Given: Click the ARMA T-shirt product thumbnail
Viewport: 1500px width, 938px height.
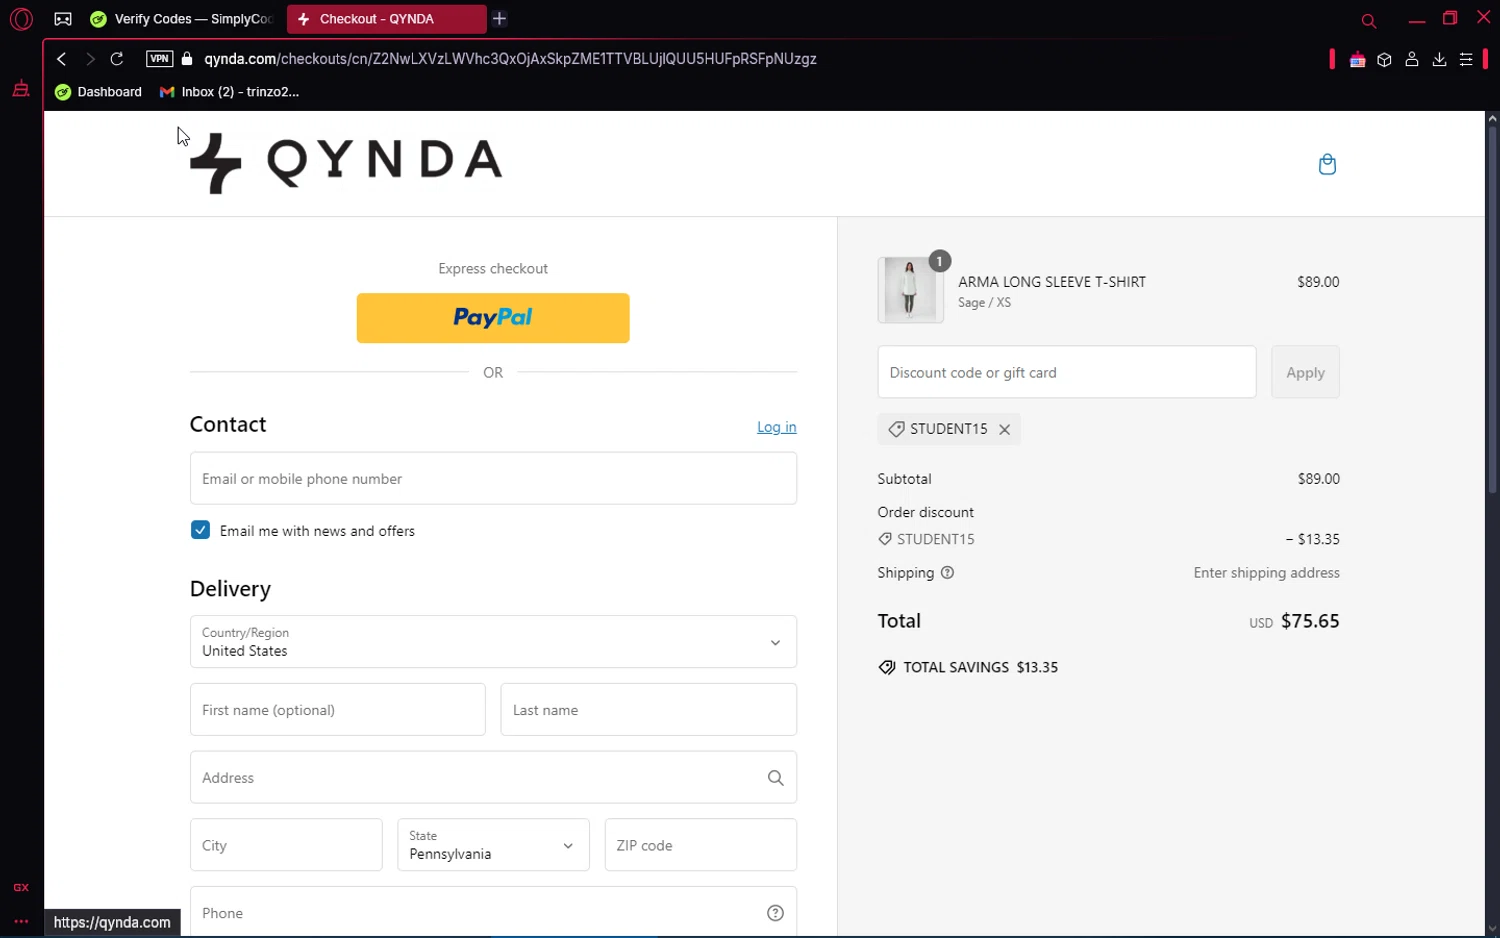Looking at the screenshot, I should [910, 290].
